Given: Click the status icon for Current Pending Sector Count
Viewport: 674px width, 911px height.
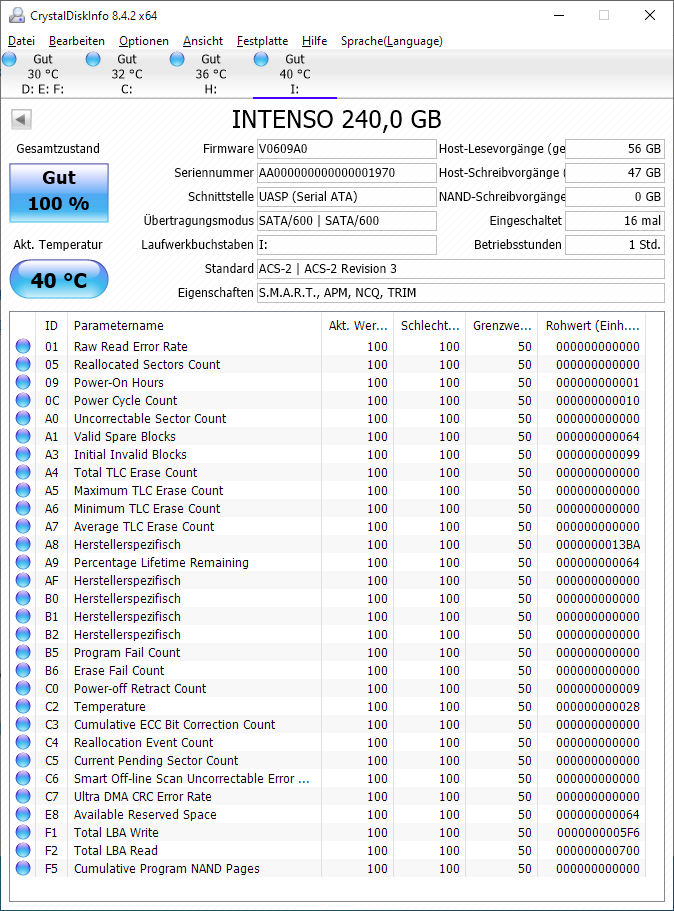Looking at the screenshot, I should point(23,761).
